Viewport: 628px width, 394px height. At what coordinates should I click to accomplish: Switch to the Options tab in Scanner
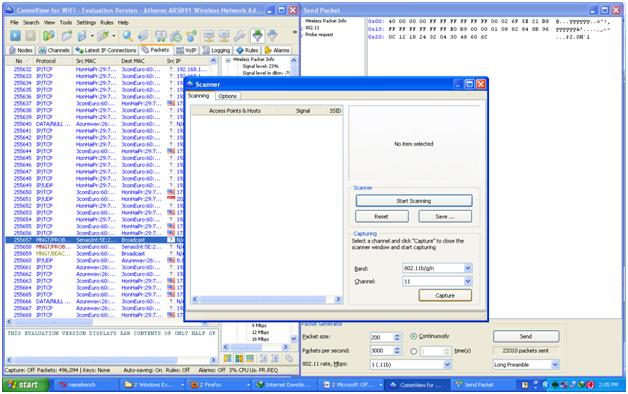(227, 96)
